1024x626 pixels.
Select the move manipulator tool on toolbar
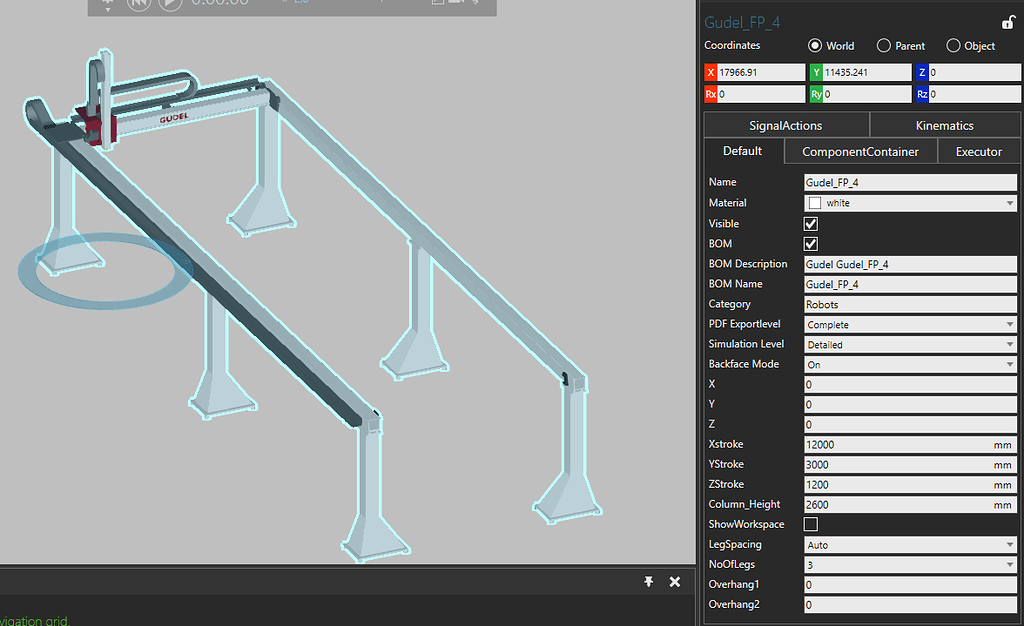pos(107,5)
